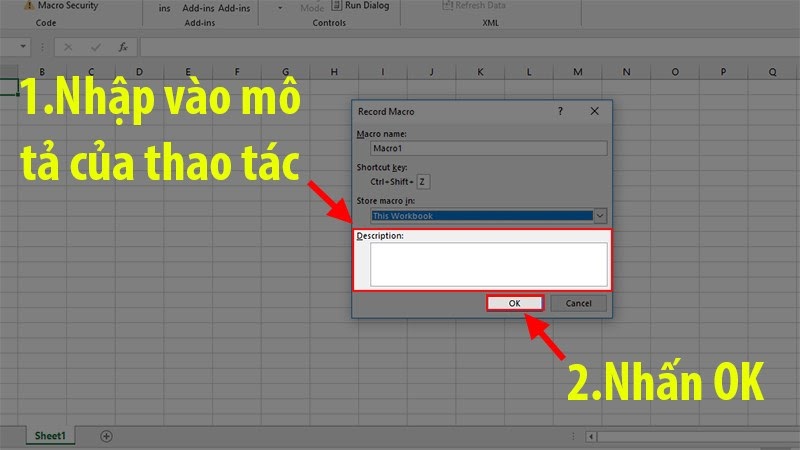Click the Macro Security warning icon
The height and width of the screenshot is (450, 800).
29,6
